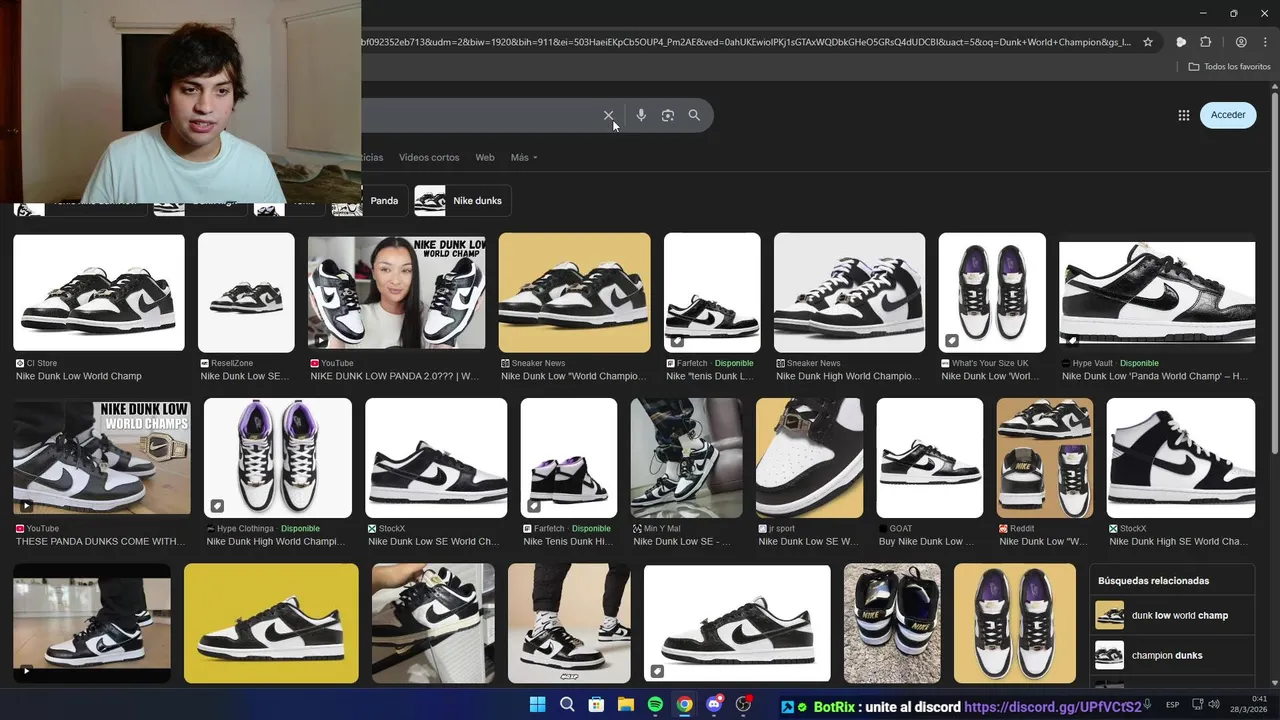Select related search 'dunk low world champ'

click(x=1172, y=615)
